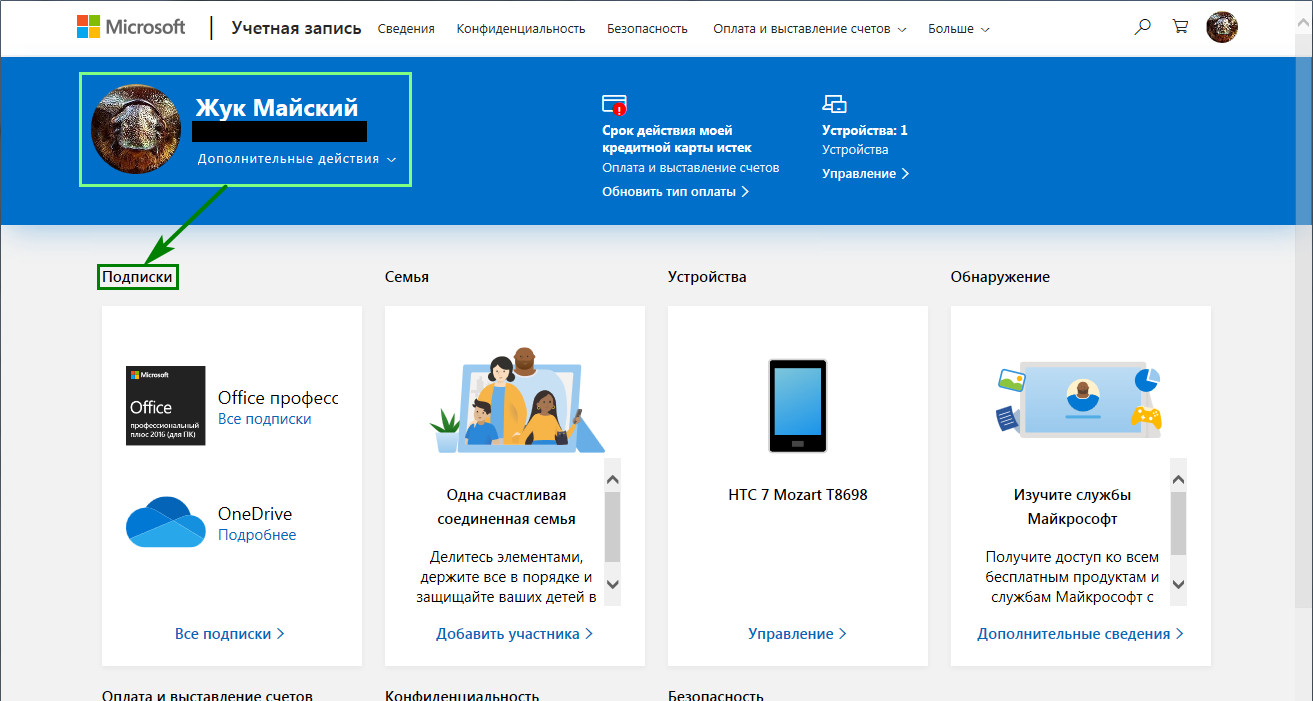
Task: Click the OneDrive product title
Action: 255,514
